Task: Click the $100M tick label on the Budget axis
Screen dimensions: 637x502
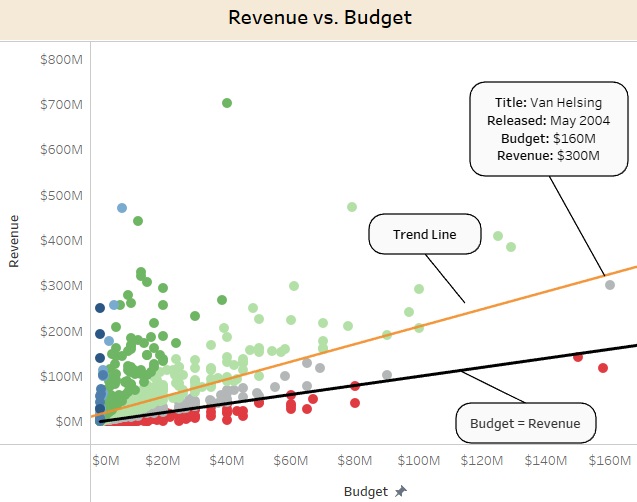Action: tap(419, 460)
